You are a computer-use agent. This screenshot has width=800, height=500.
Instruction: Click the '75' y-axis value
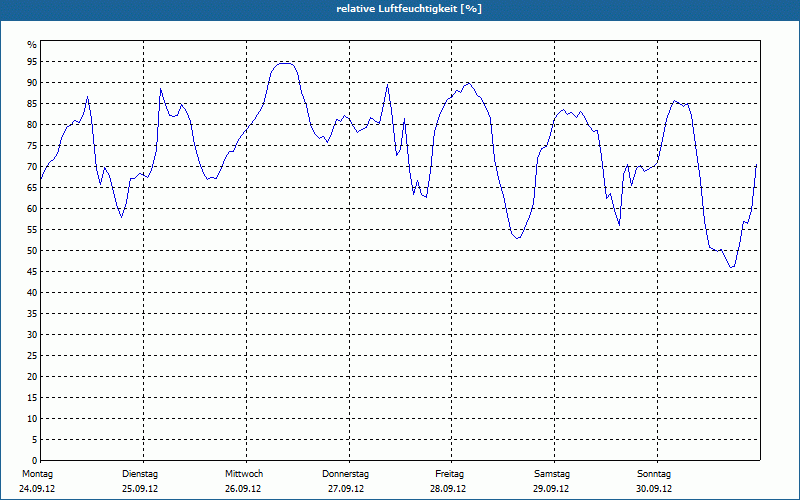[x=32, y=146]
